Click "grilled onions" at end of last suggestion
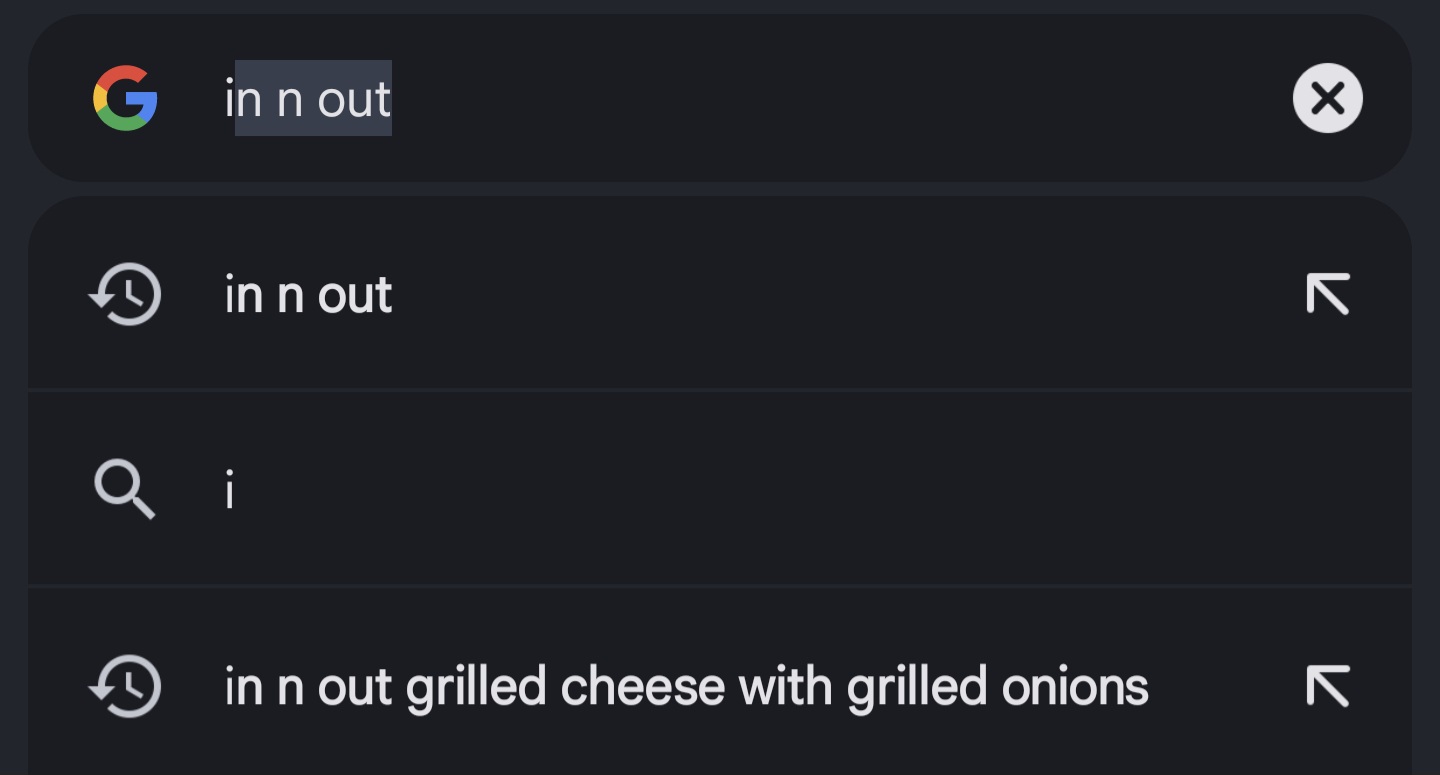Screen dimensions: 1440x775 (x=997, y=687)
